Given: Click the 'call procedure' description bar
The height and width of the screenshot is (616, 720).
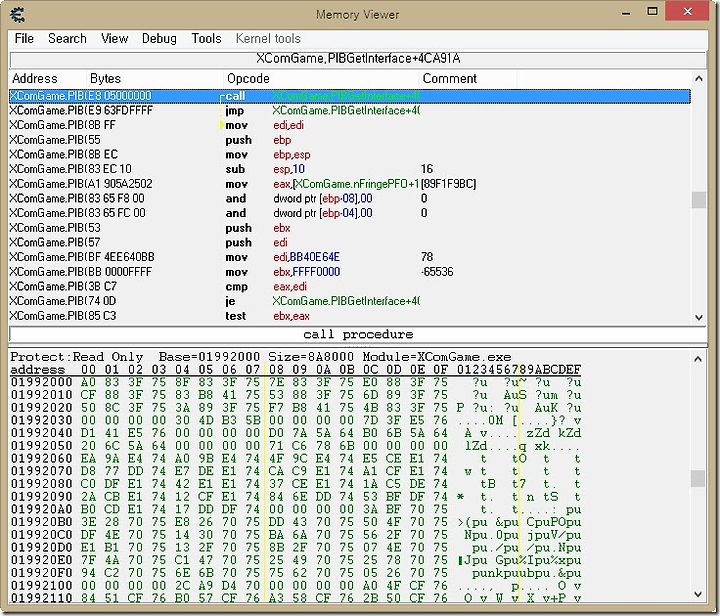Looking at the screenshot, I should pyautogui.click(x=358, y=334).
